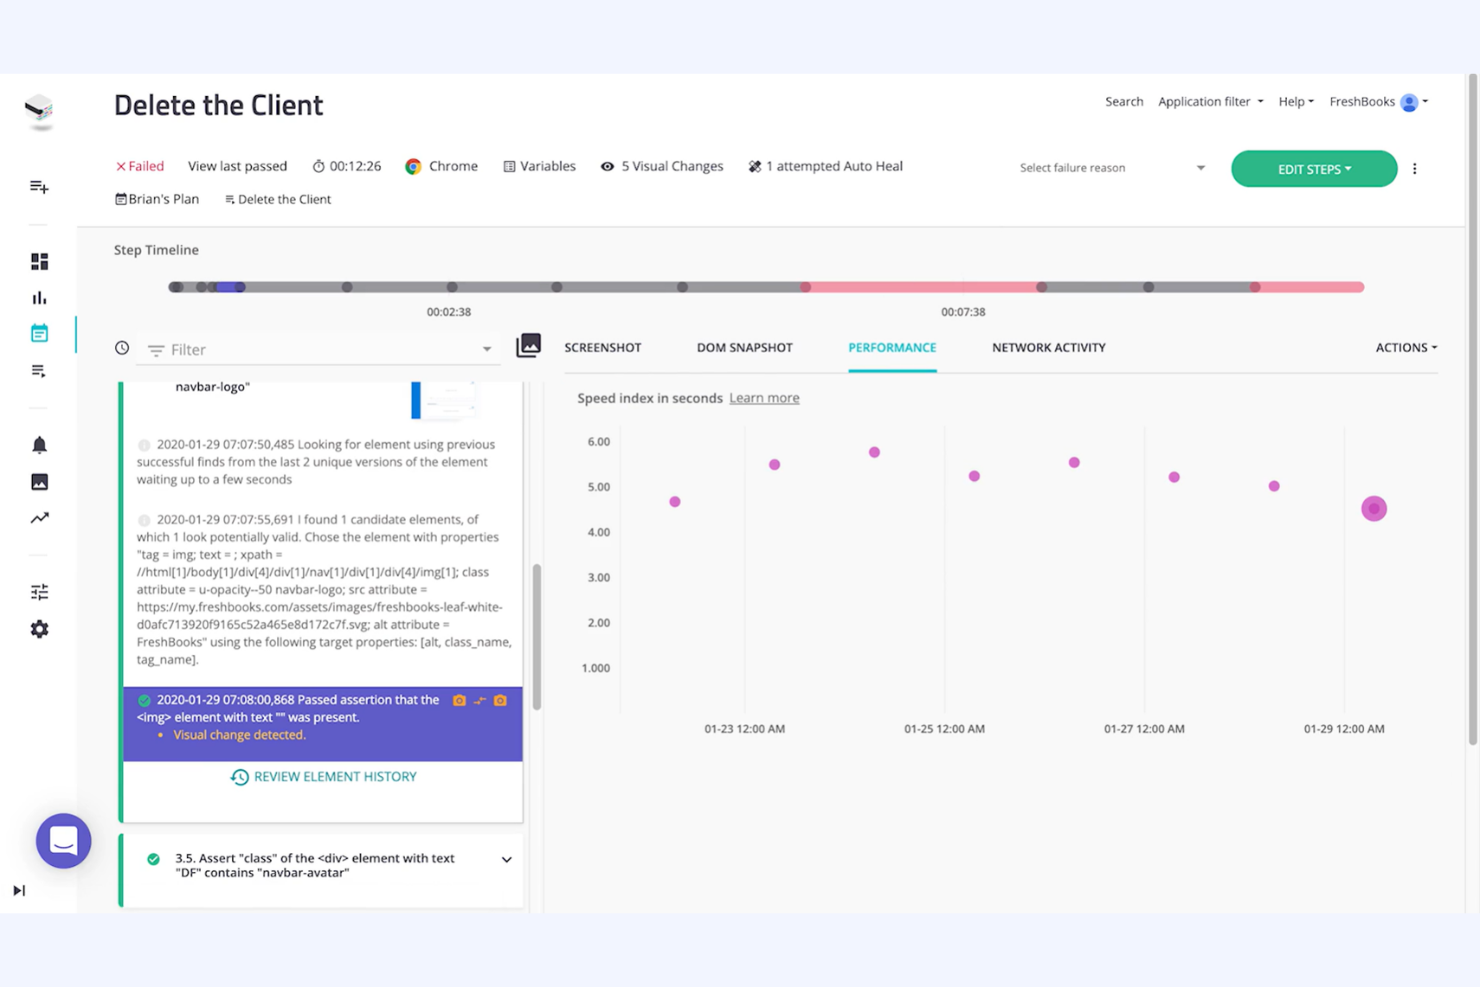Viewport: 1480px width, 987px height.
Task: Open the filter sliders icon in sidebar
Action: pos(40,592)
